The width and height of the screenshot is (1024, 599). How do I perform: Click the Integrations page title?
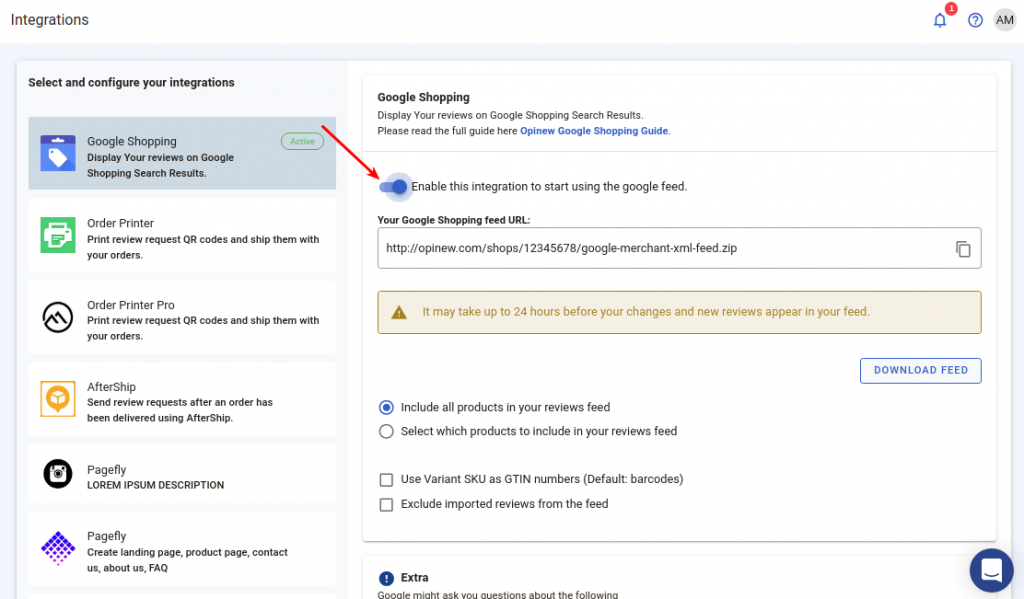50,20
